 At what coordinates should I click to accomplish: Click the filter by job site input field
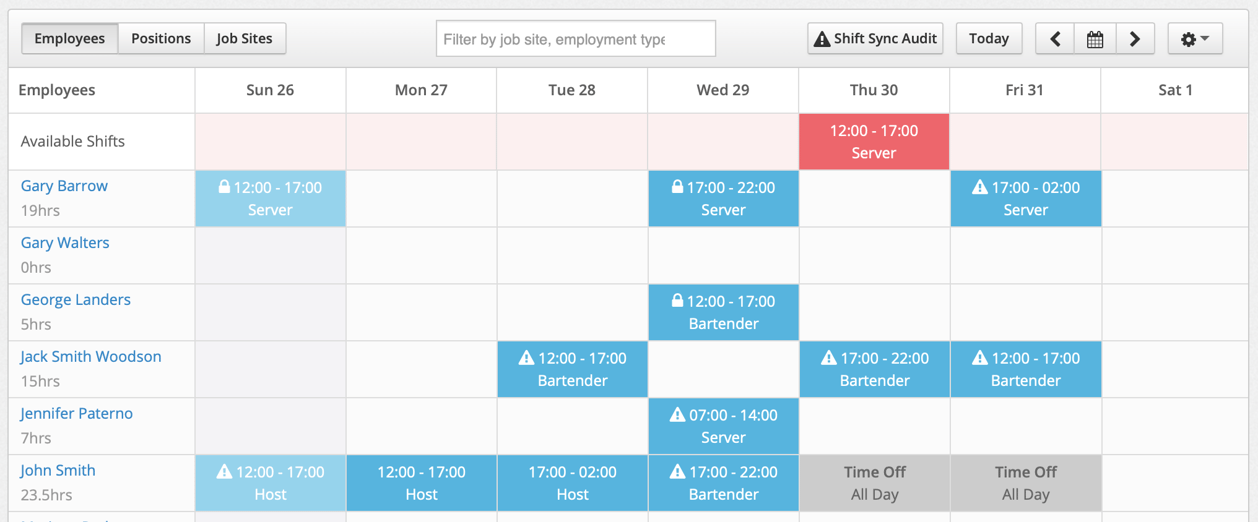pos(576,39)
